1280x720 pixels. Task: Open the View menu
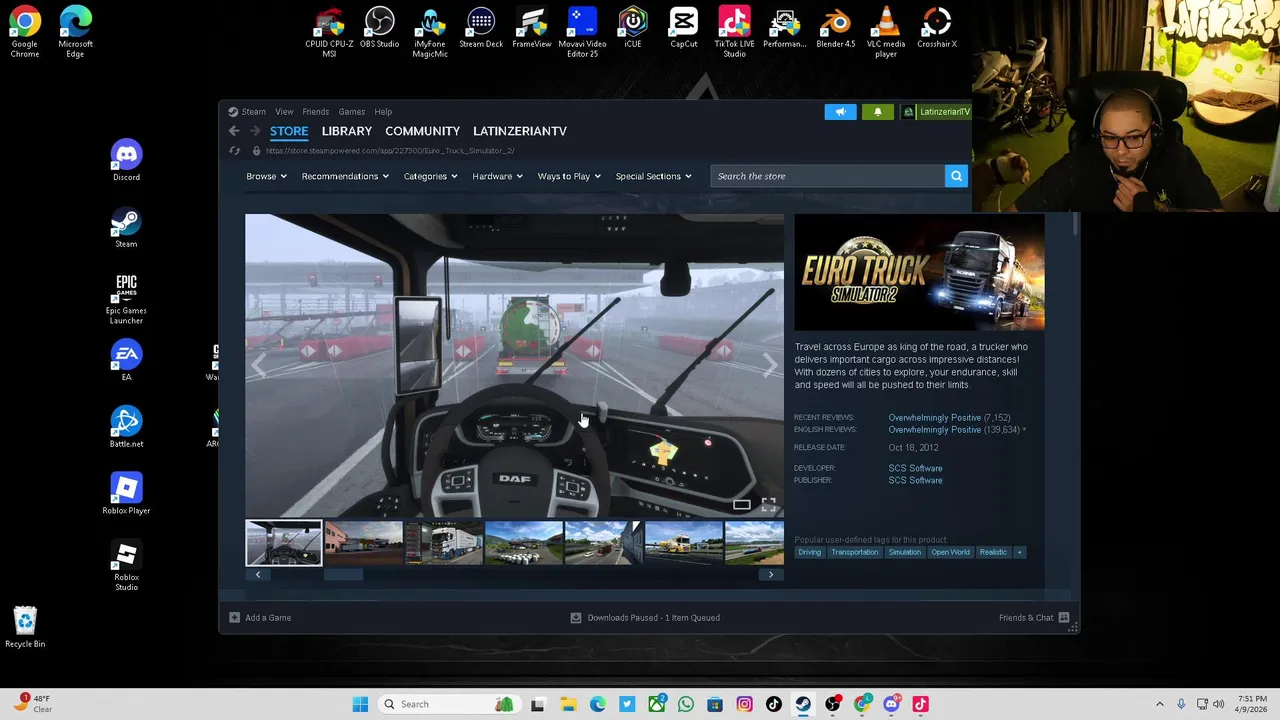(x=284, y=112)
